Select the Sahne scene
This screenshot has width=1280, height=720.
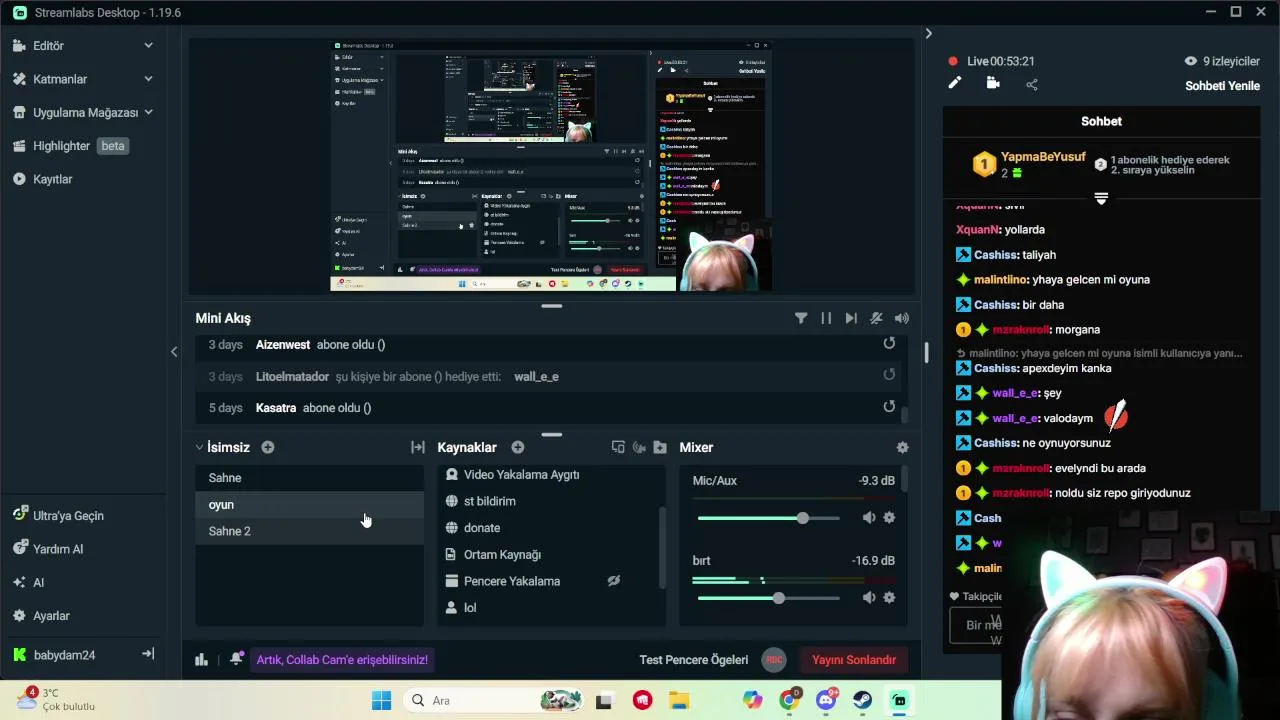point(309,478)
